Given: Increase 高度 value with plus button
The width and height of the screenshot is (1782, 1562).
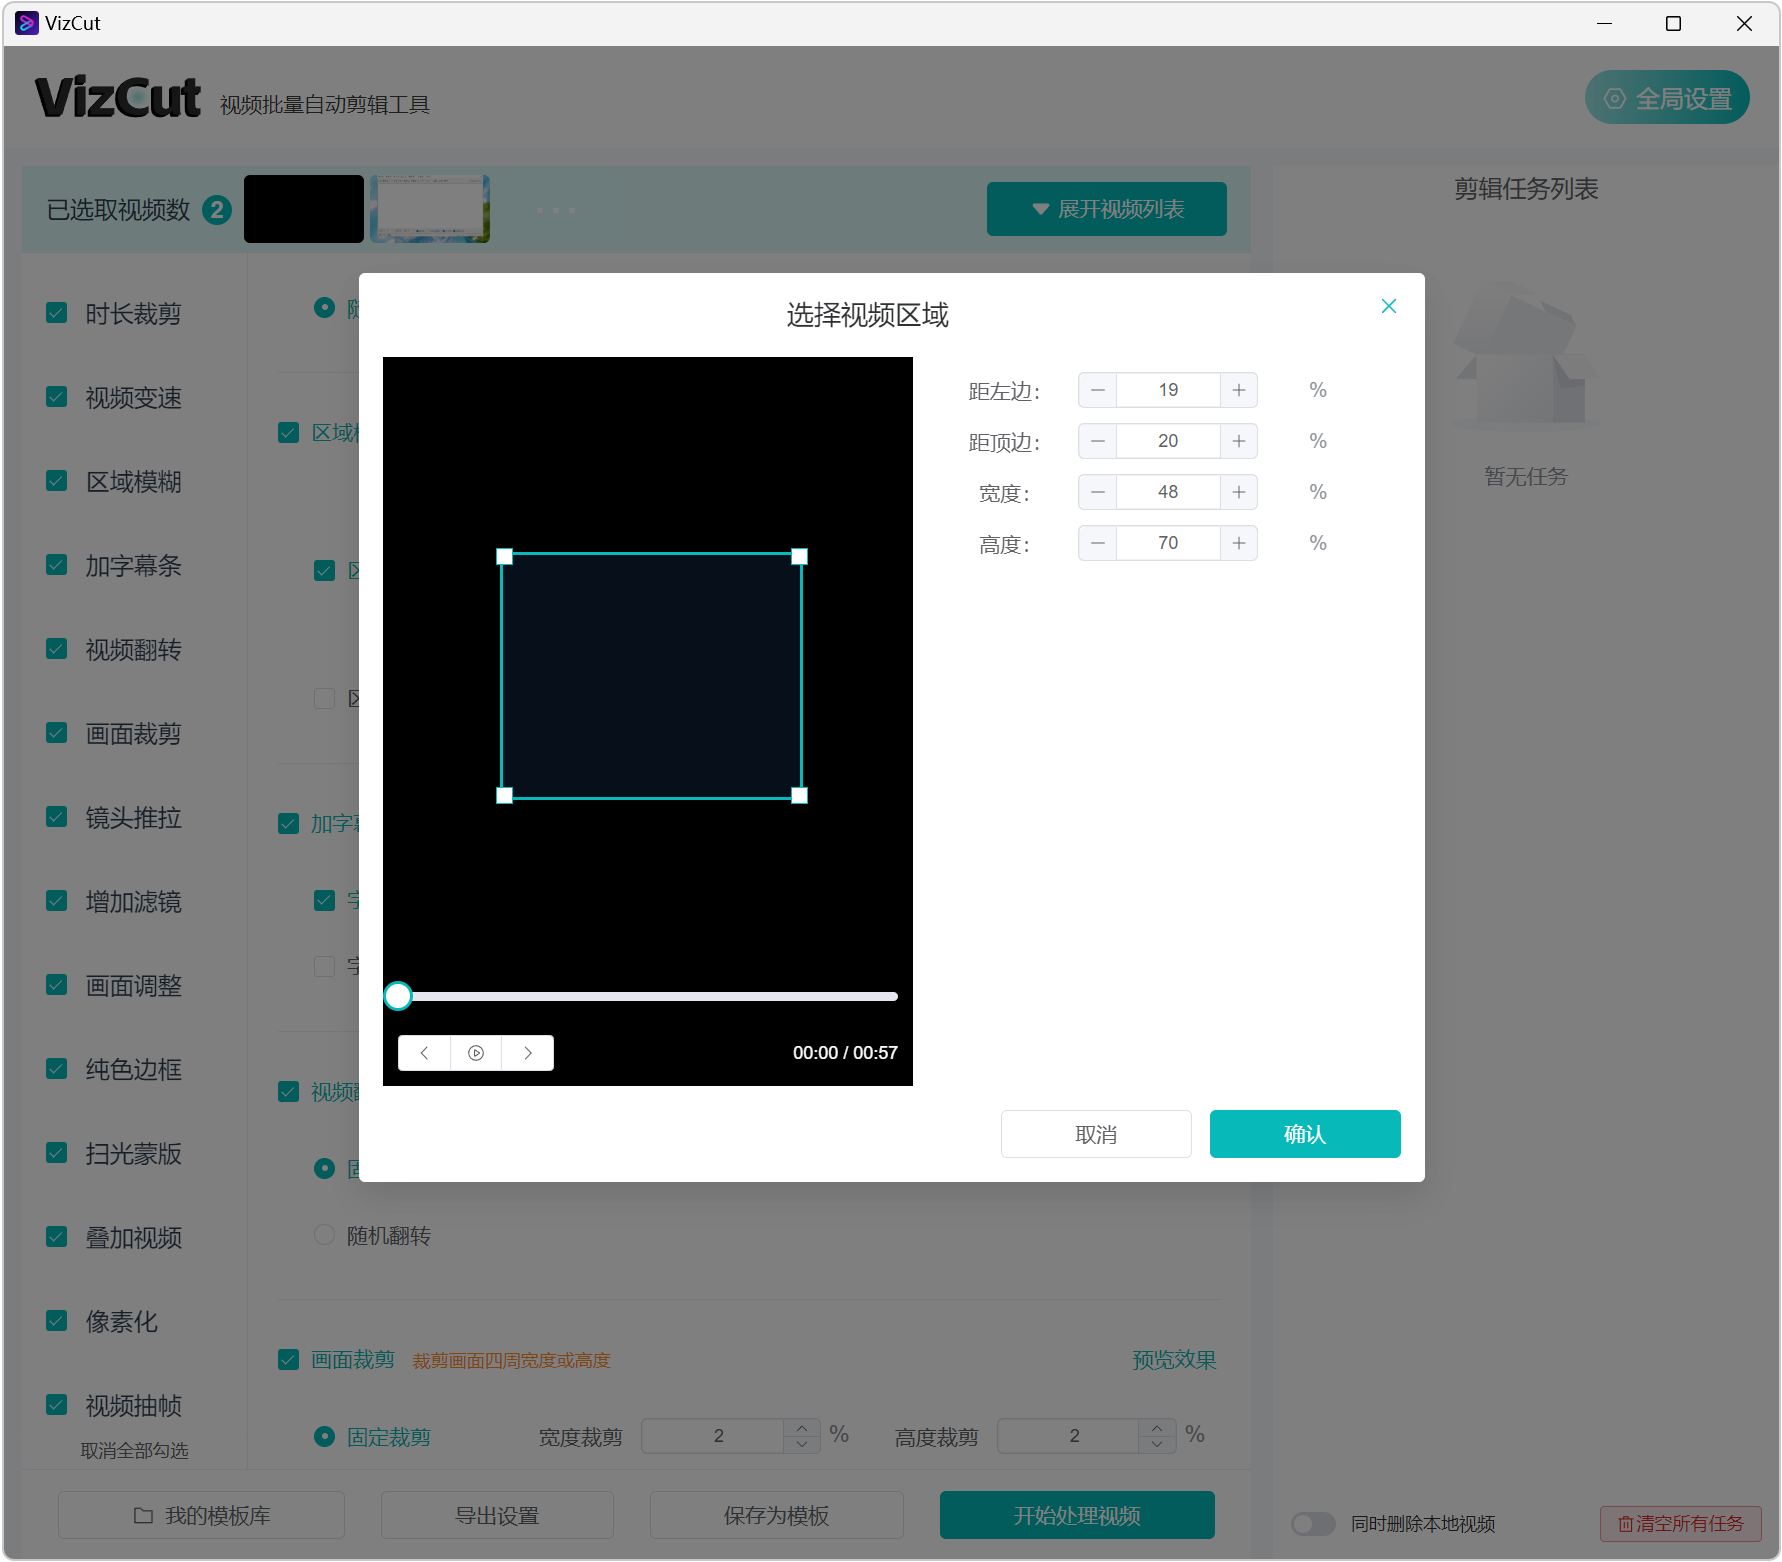Looking at the screenshot, I should click(x=1238, y=543).
